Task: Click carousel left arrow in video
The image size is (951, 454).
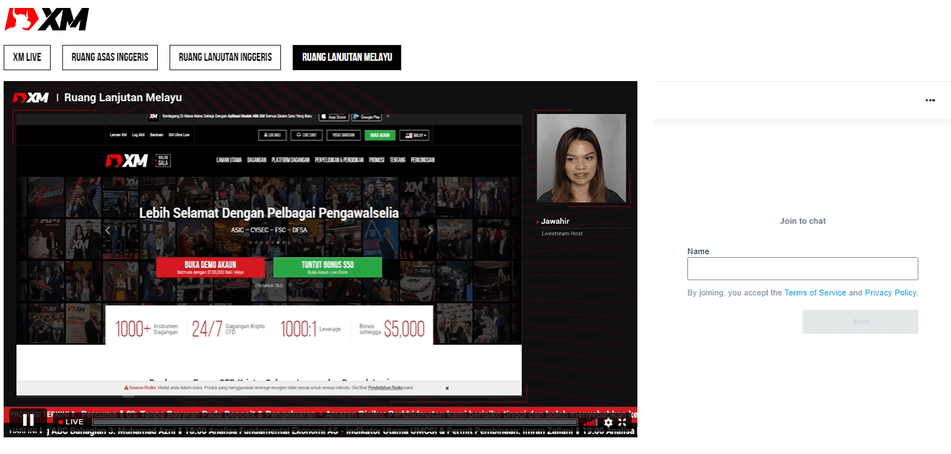Action: tap(109, 230)
